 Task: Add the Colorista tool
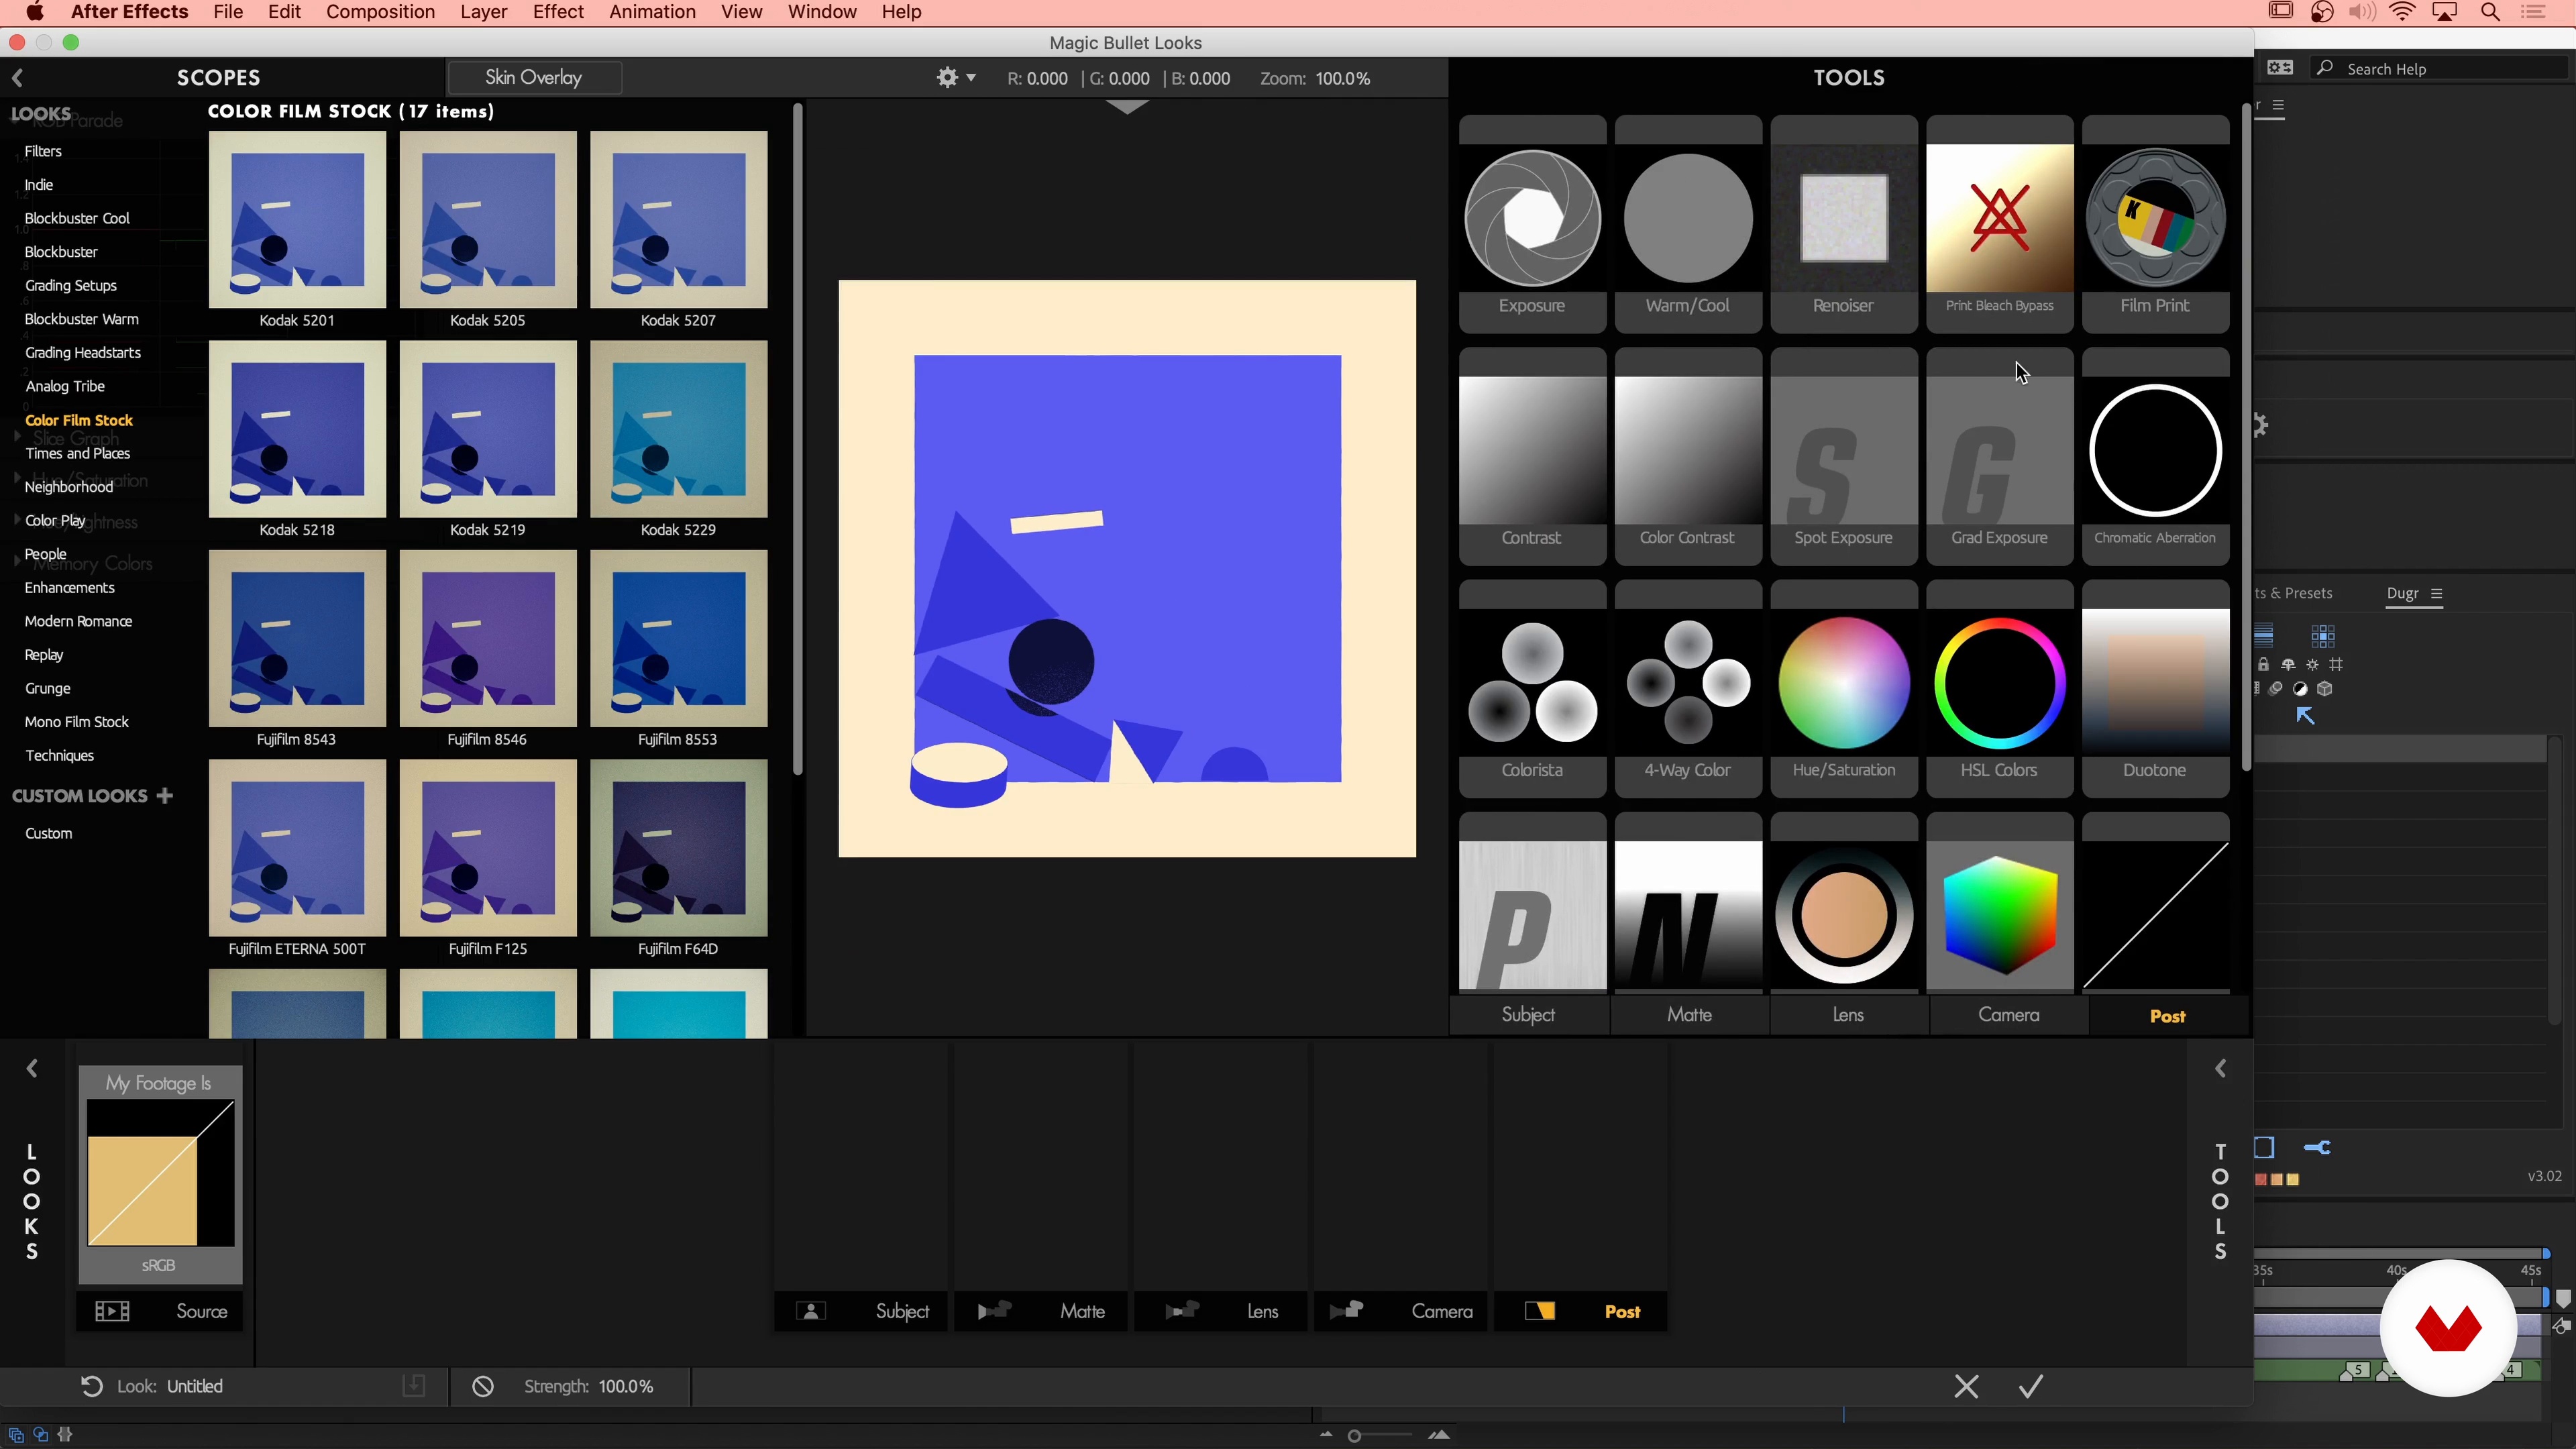(x=1532, y=689)
